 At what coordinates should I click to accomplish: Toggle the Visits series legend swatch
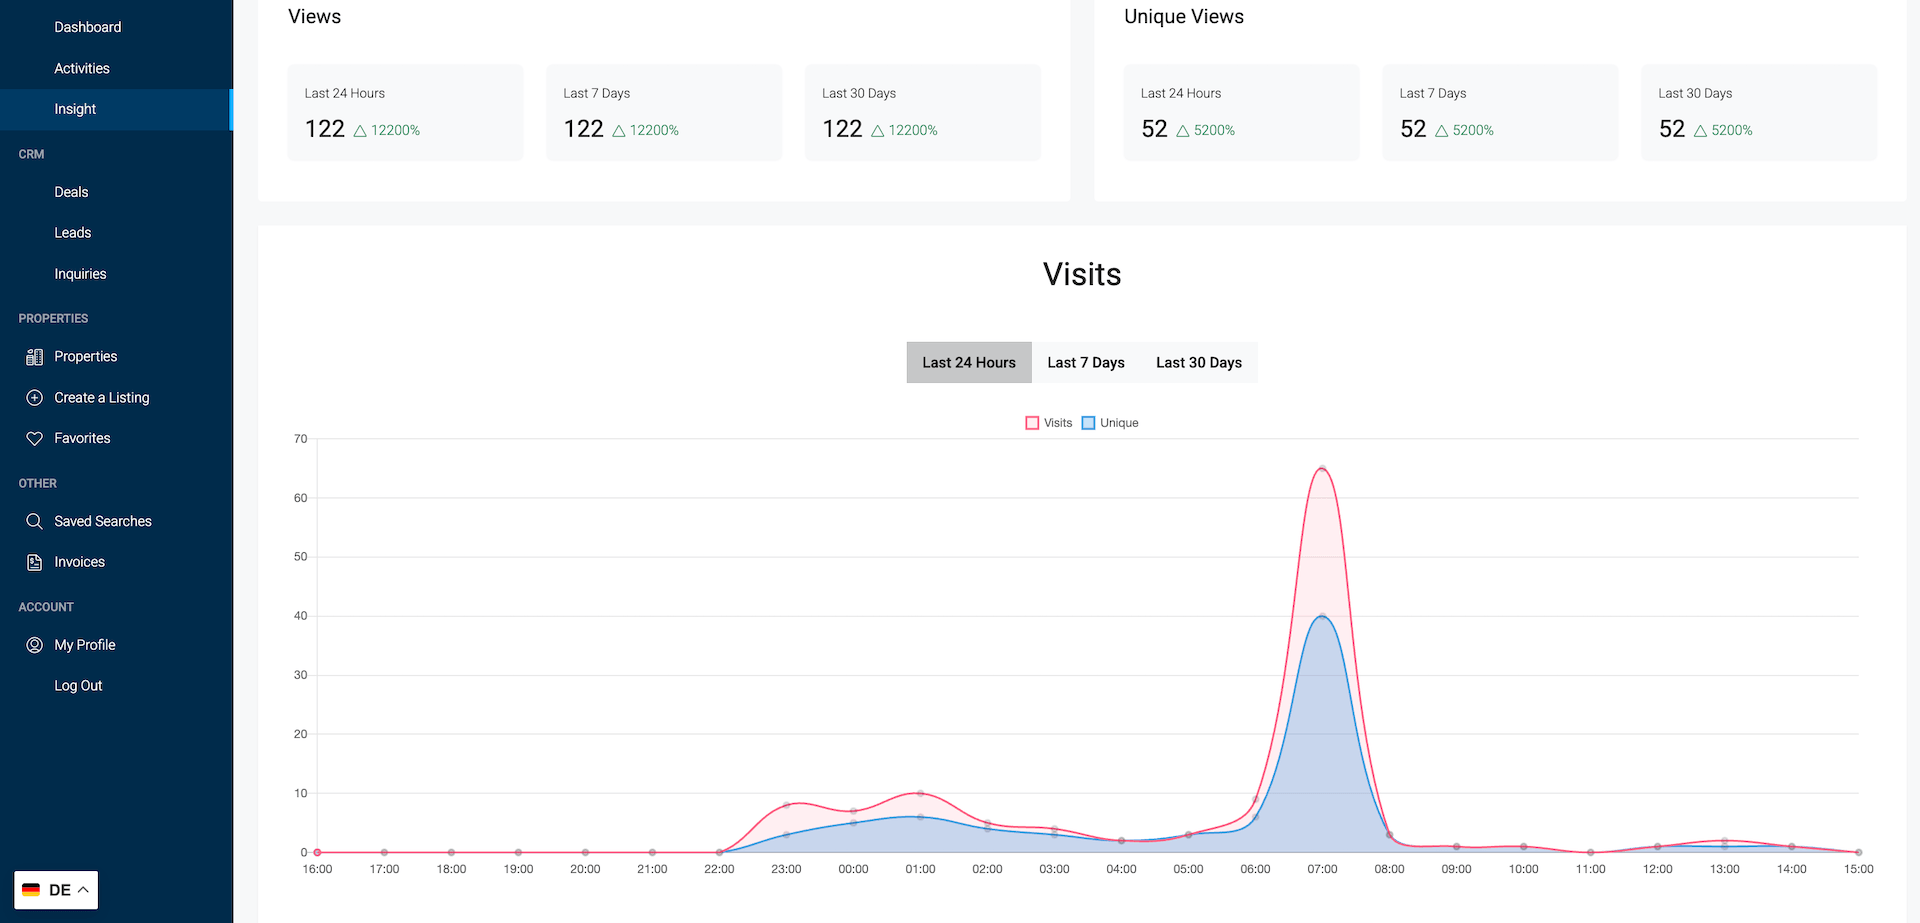click(1032, 423)
